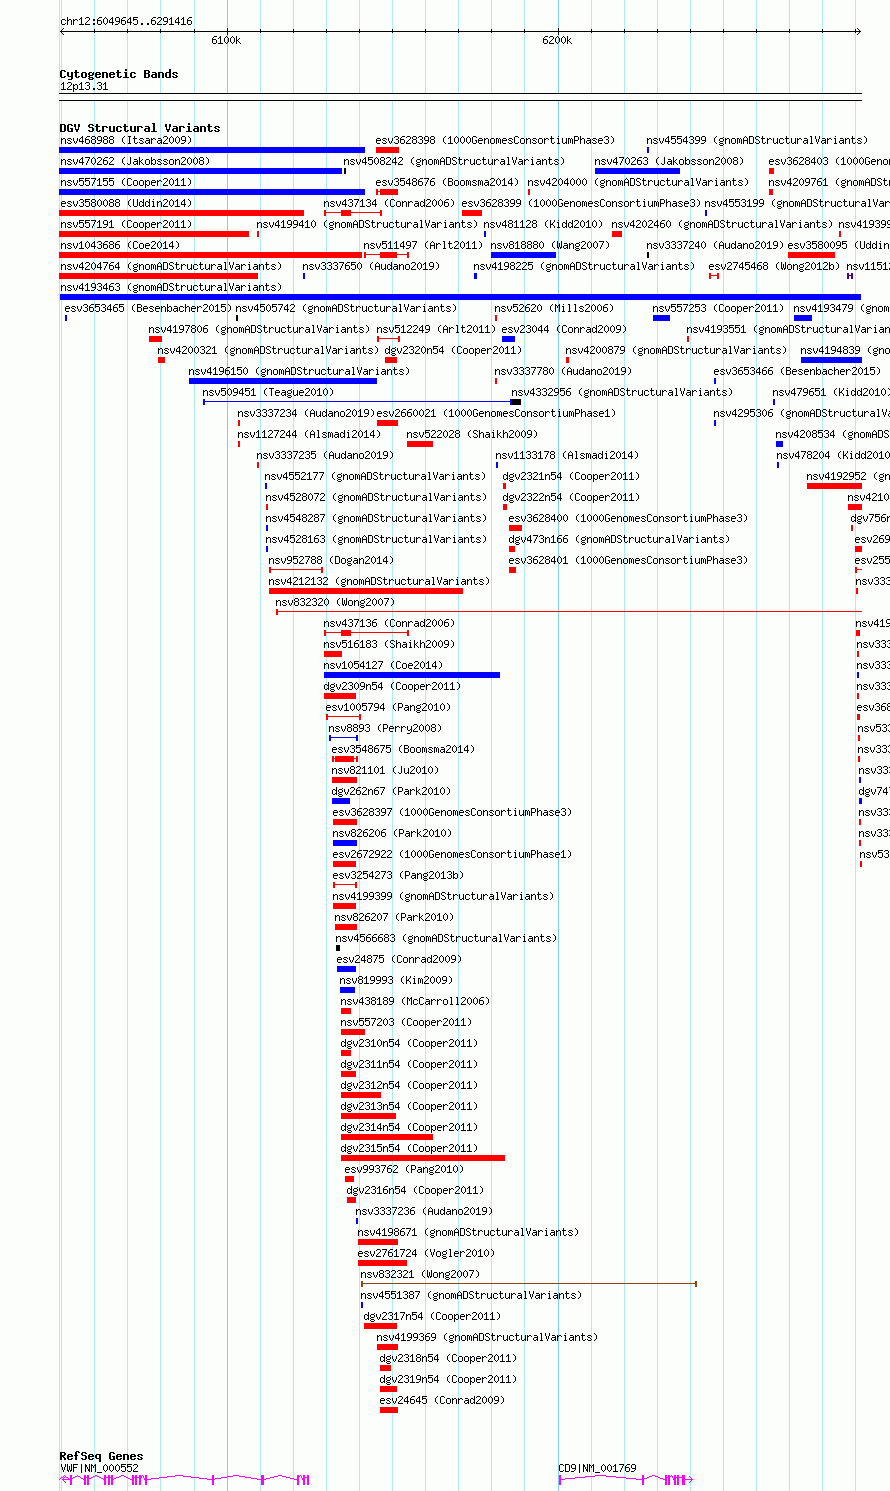Click the nsv4505742 gnomADStructuralVariants label

[x=346, y=308]
